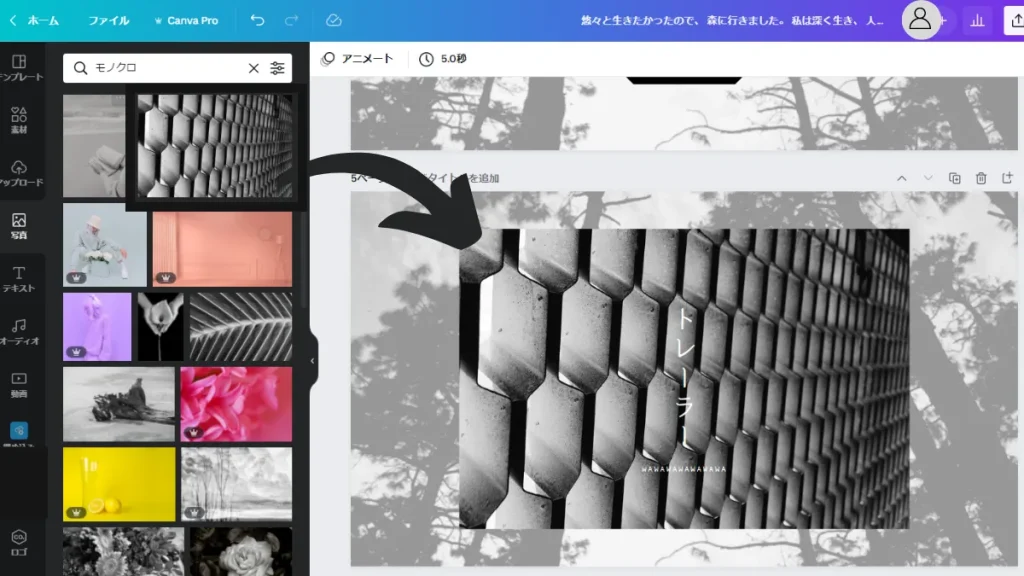This screenshot has height=576, width=1024.
Task: Move the page up with chevron
Action: pyautogui.click(x=902, y=178)
